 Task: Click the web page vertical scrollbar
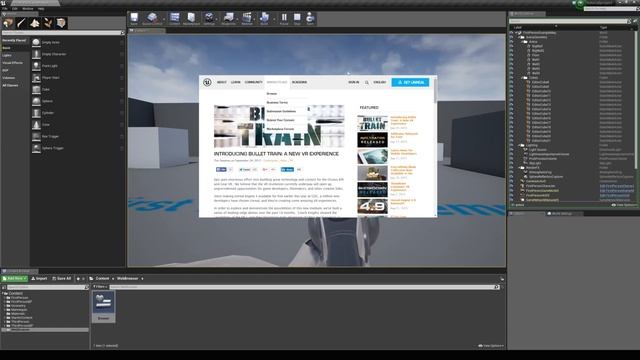(435, 91)
